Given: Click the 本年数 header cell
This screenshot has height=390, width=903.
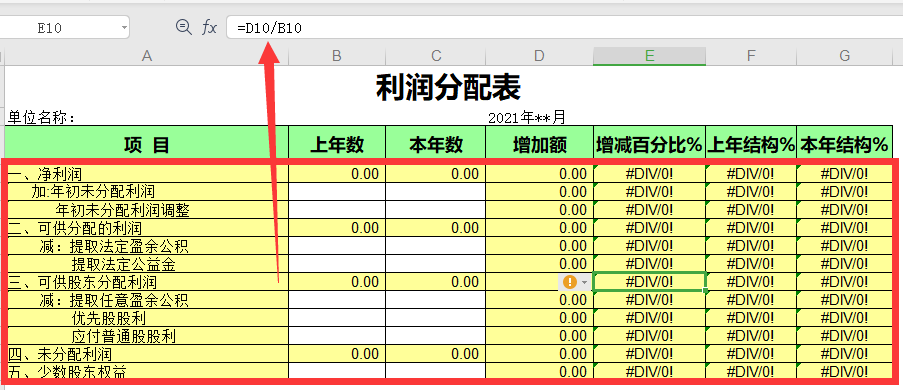Looking at the screenshot, I should (436, 145).
